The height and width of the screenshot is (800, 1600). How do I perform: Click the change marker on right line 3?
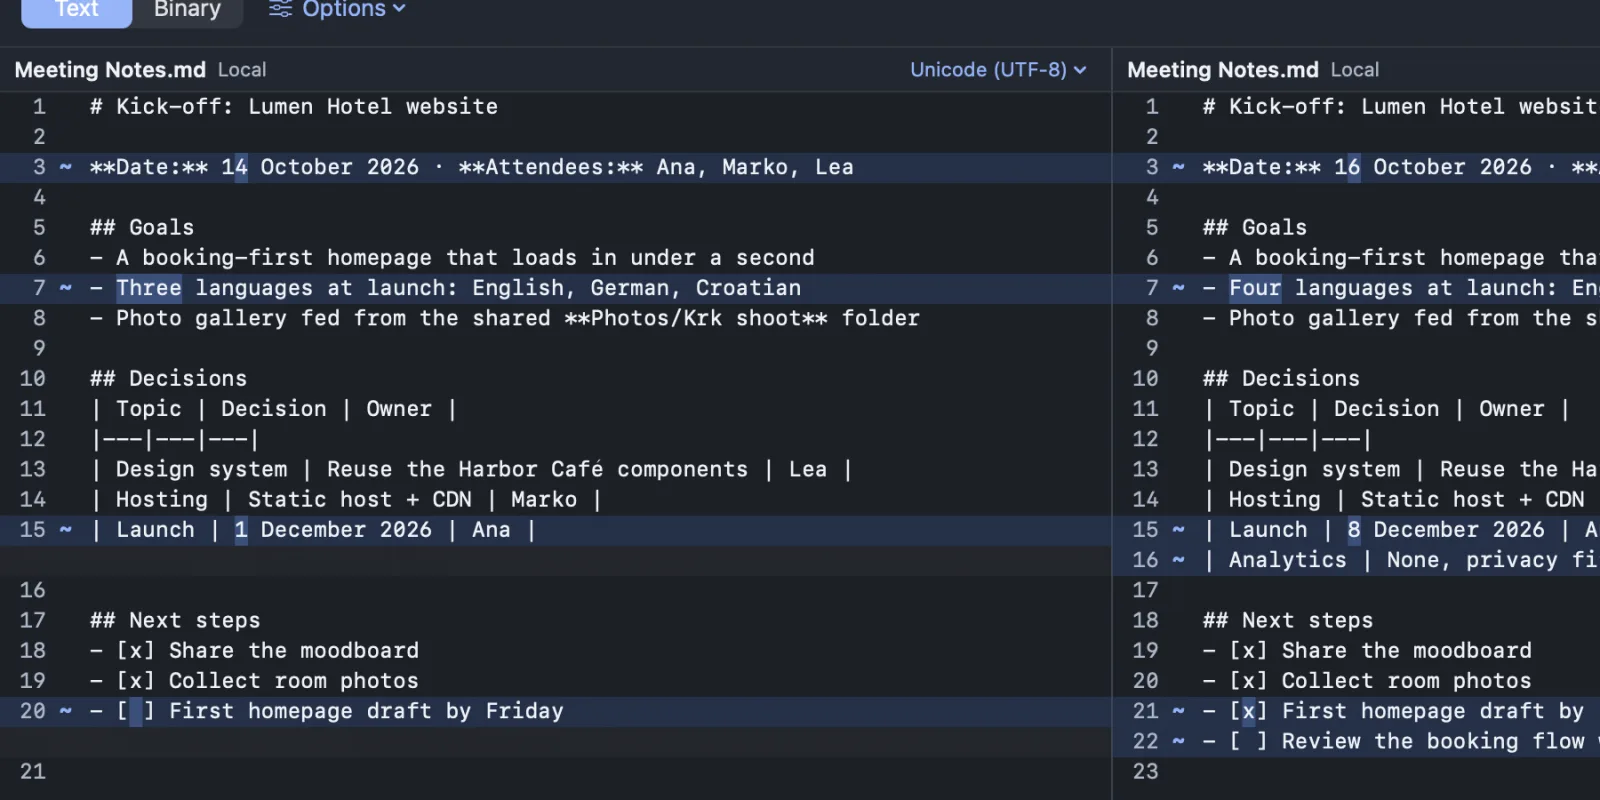(x=1179, y=167)
